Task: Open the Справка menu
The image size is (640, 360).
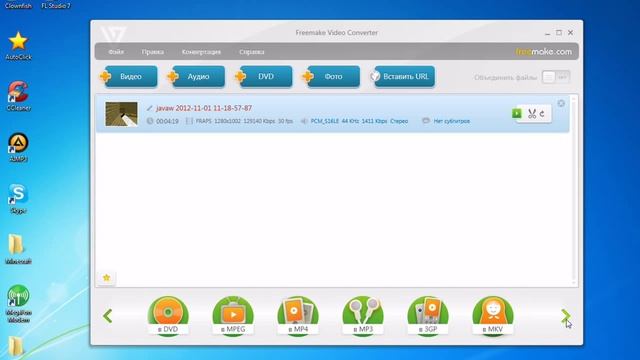Action: coord(251,52)
